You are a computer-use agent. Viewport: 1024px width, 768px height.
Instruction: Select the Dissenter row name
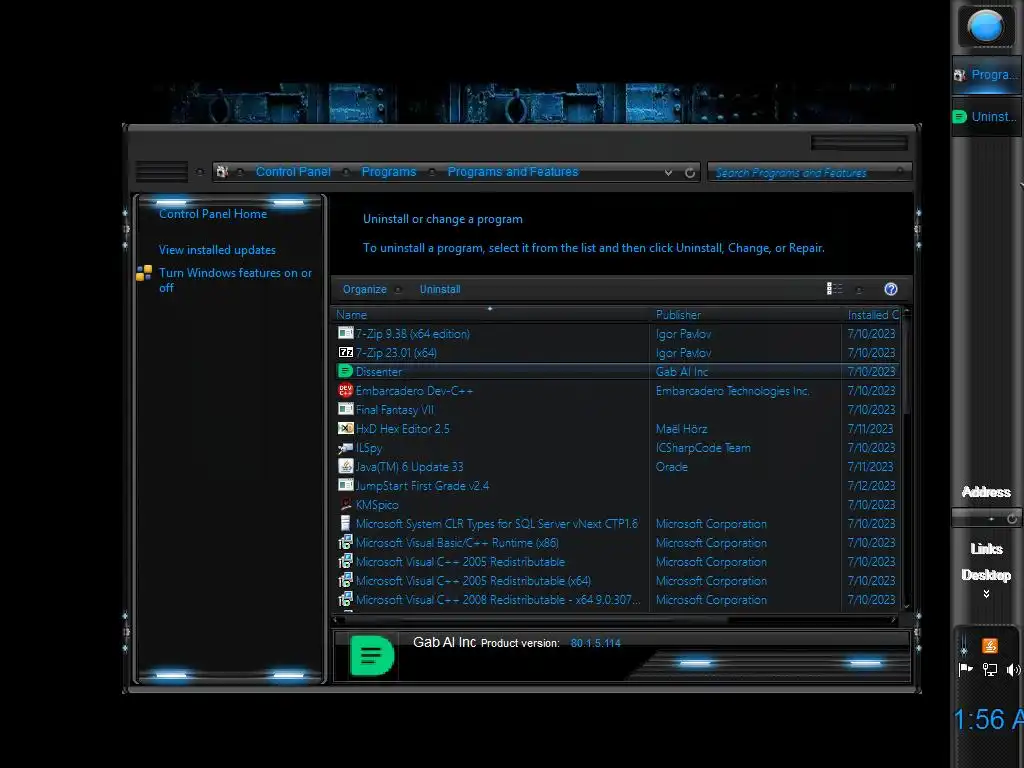click(378, 372)
